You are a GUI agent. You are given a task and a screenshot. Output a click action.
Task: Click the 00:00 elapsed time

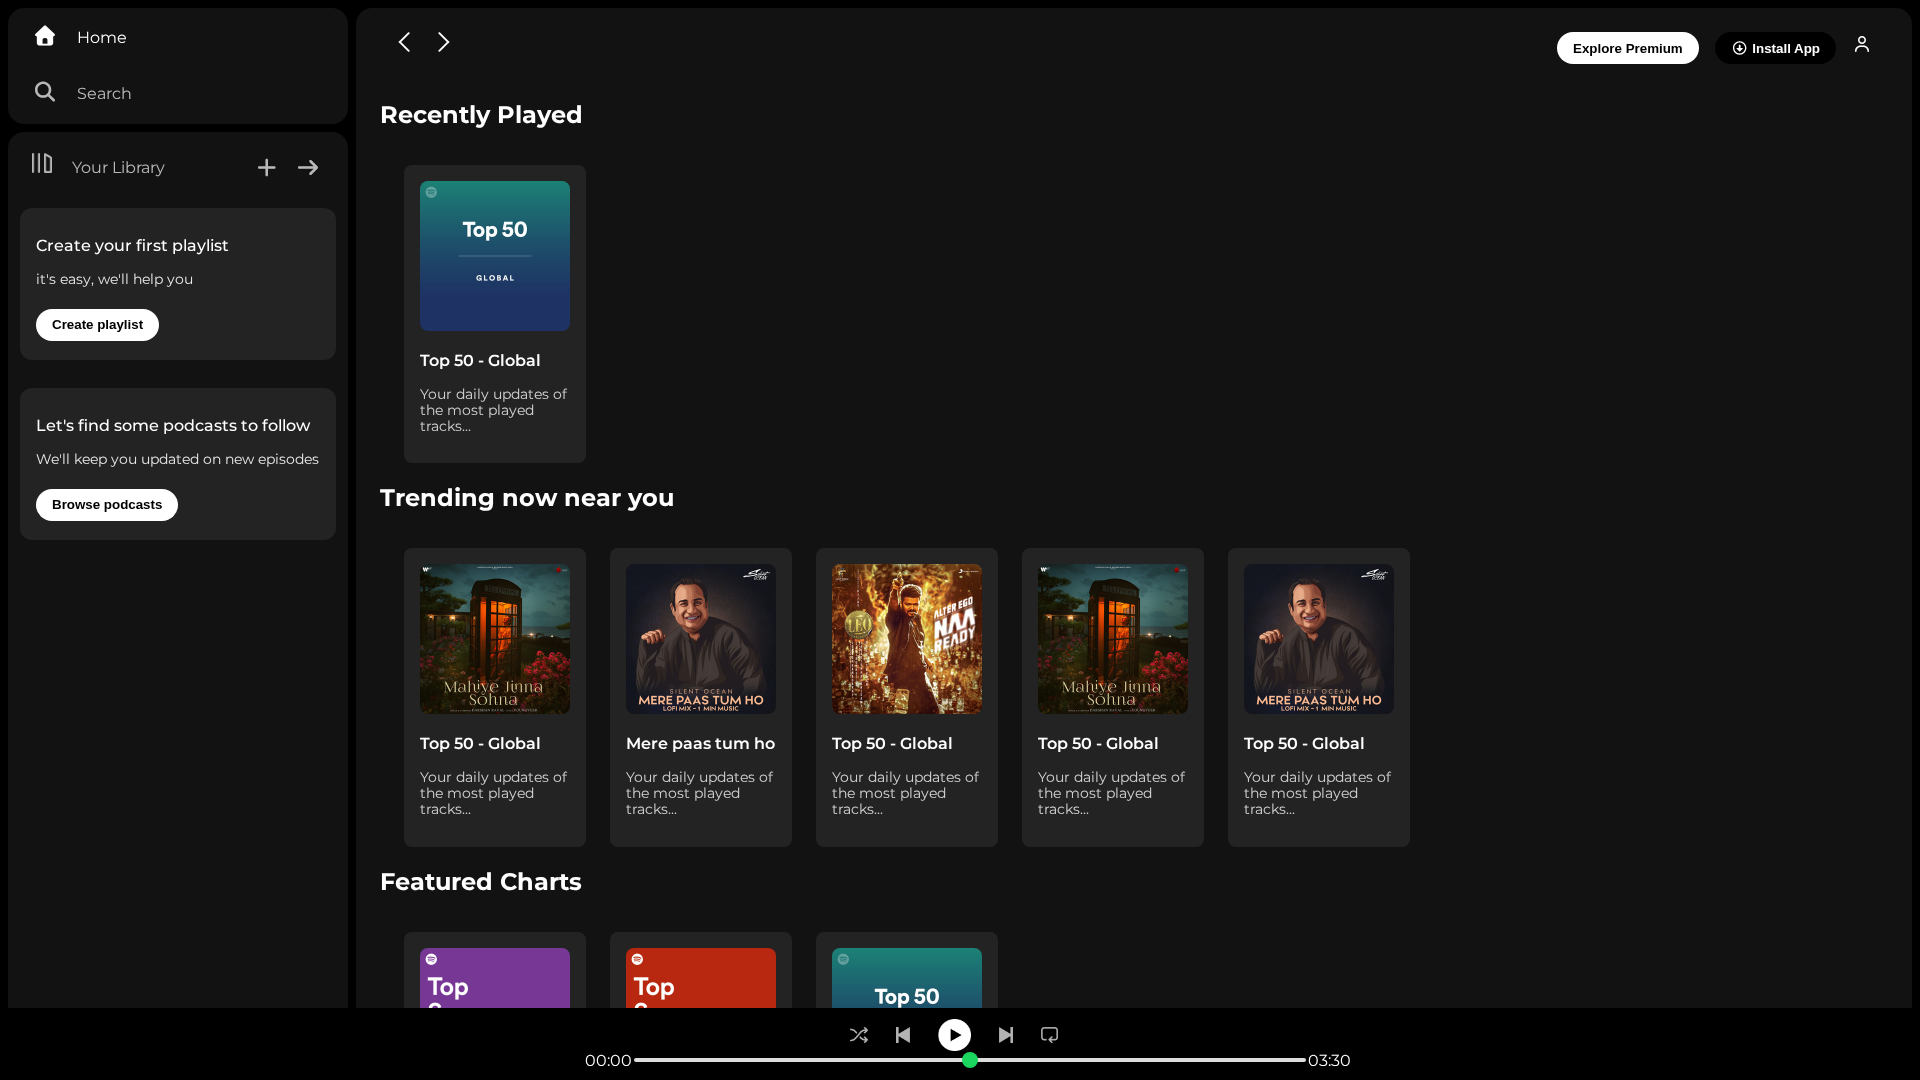608,1060
